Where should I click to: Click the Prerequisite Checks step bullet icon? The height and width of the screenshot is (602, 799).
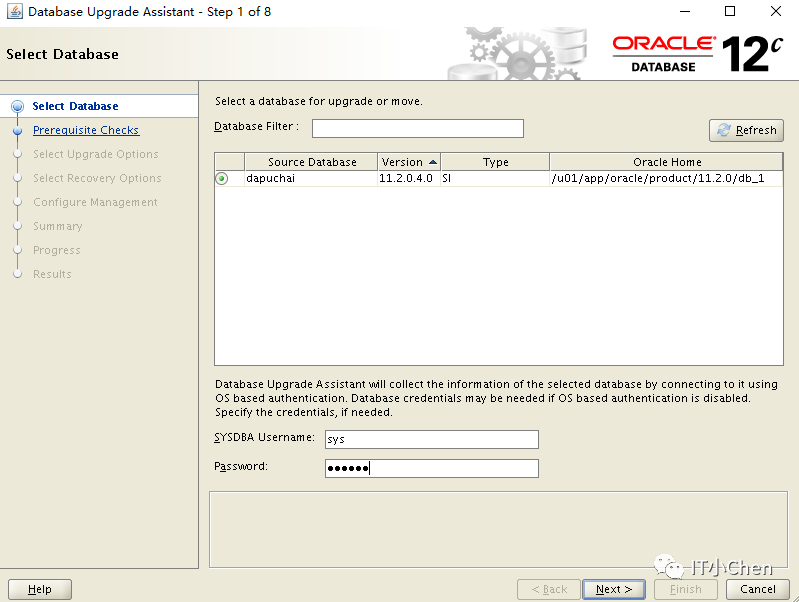17,130
